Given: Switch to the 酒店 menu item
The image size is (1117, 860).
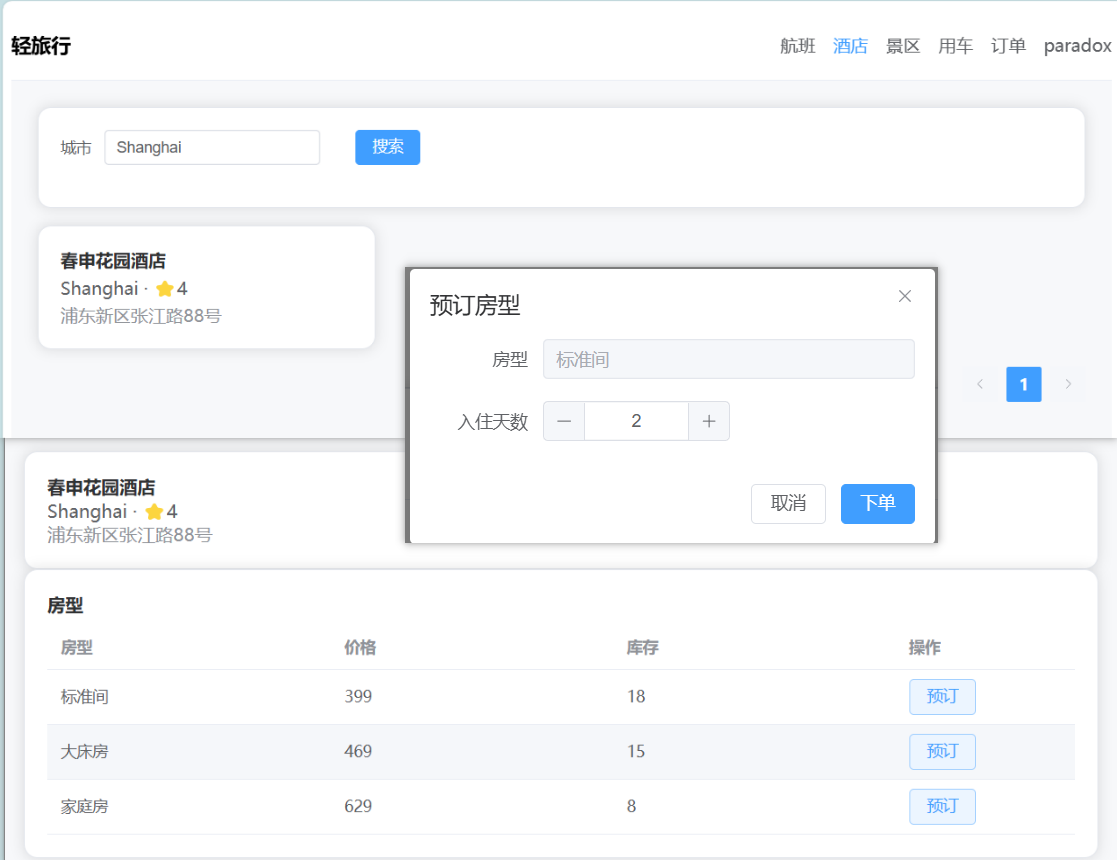Looking at the screenshot, I should (850, 46).
